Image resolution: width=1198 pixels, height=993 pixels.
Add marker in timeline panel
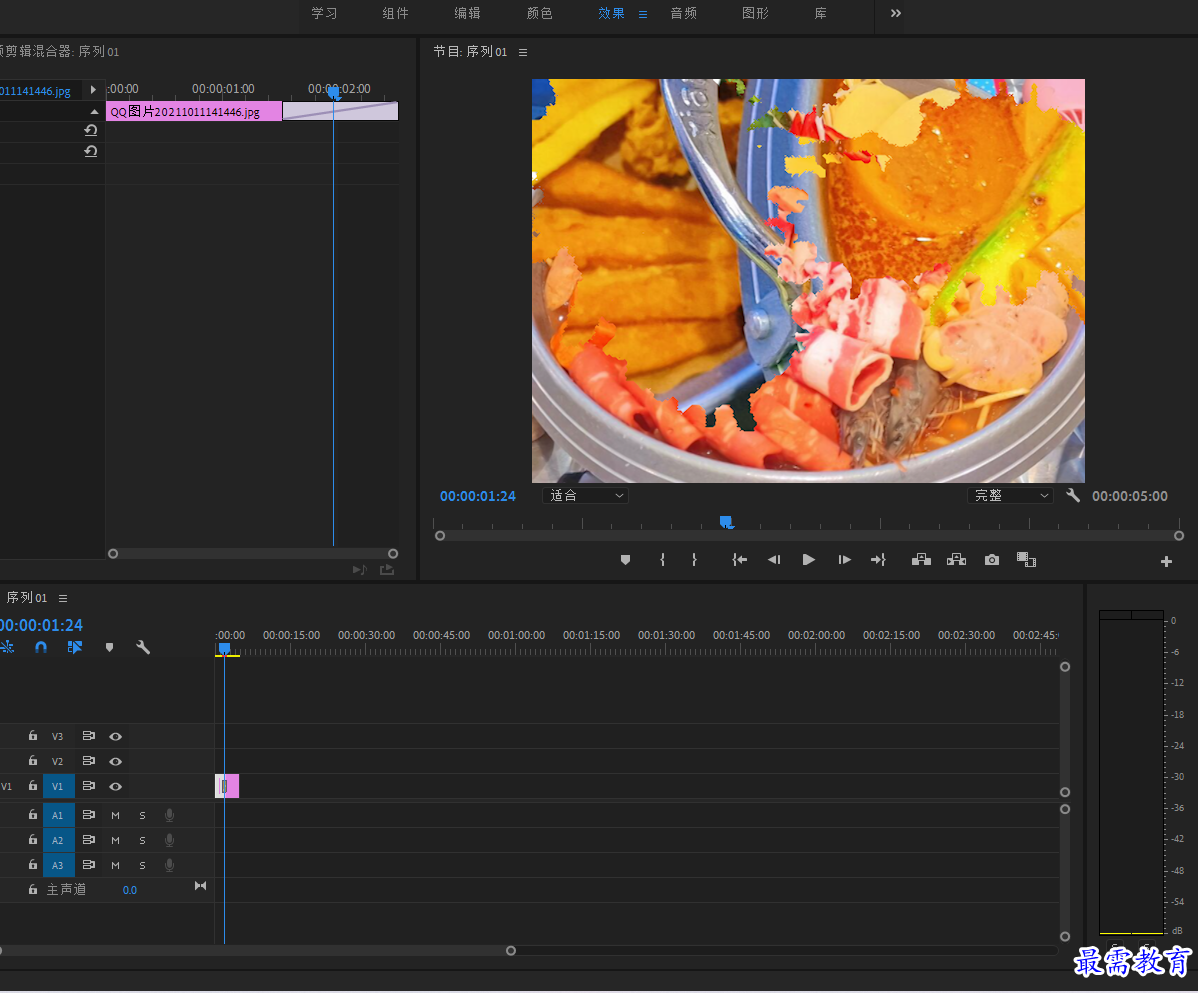click(x=109, y=647)
